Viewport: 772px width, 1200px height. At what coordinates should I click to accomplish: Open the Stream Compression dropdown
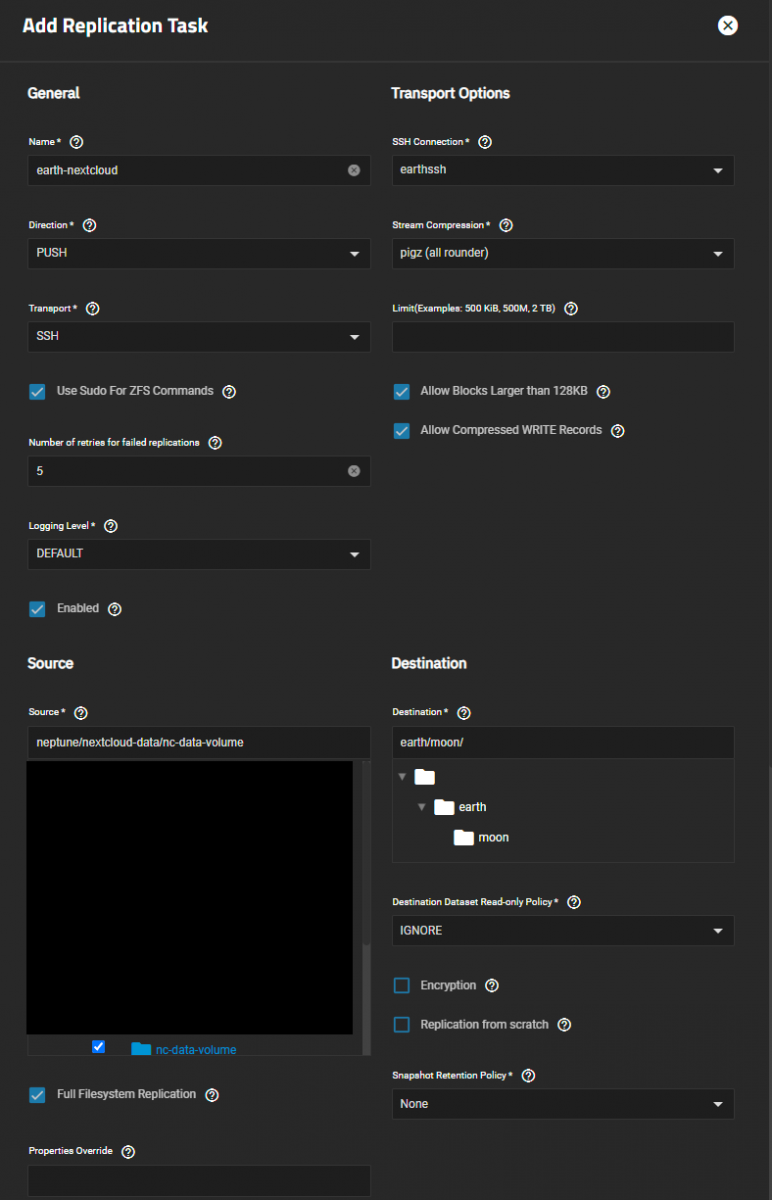coord(563,254)
